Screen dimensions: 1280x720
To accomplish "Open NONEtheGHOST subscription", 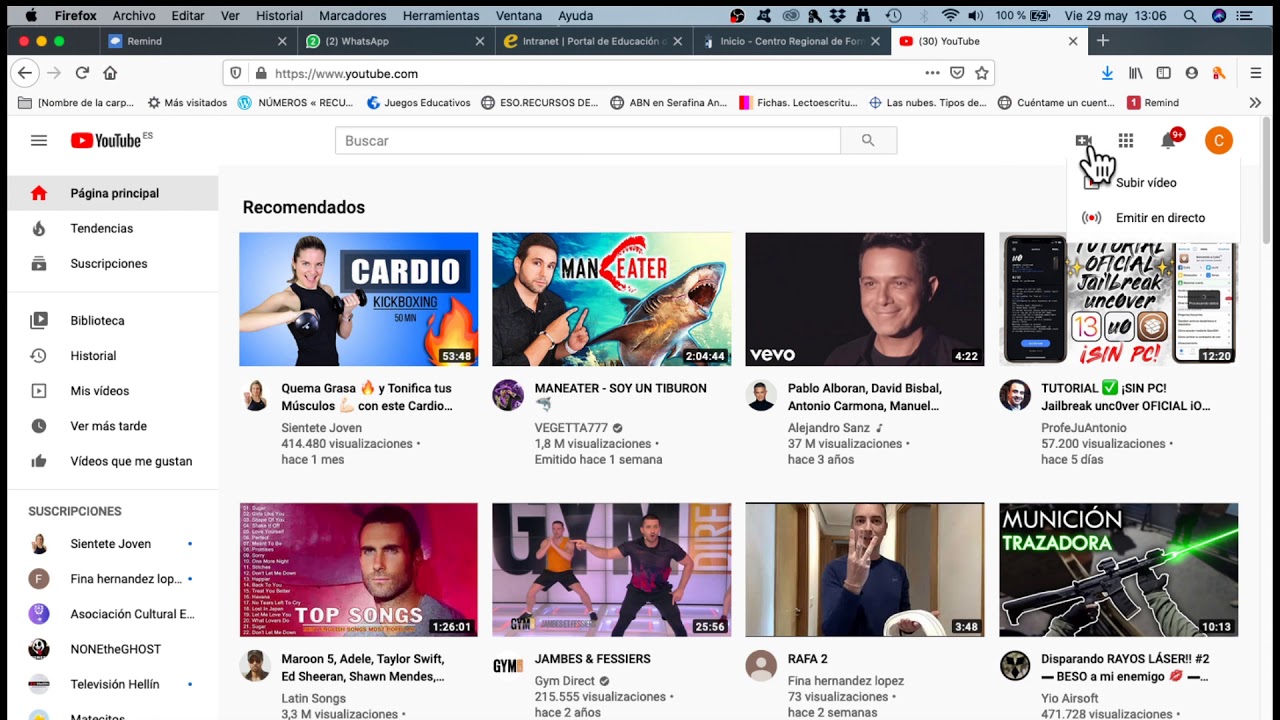I will (112, 649).
